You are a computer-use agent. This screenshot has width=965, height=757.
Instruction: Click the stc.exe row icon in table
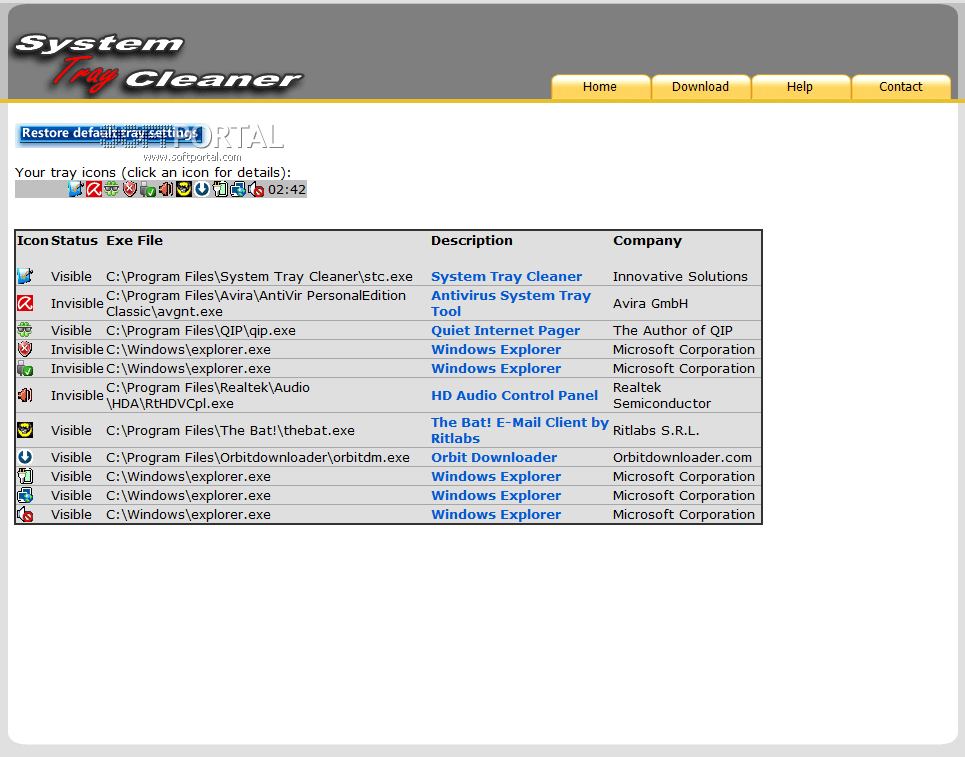25,276
